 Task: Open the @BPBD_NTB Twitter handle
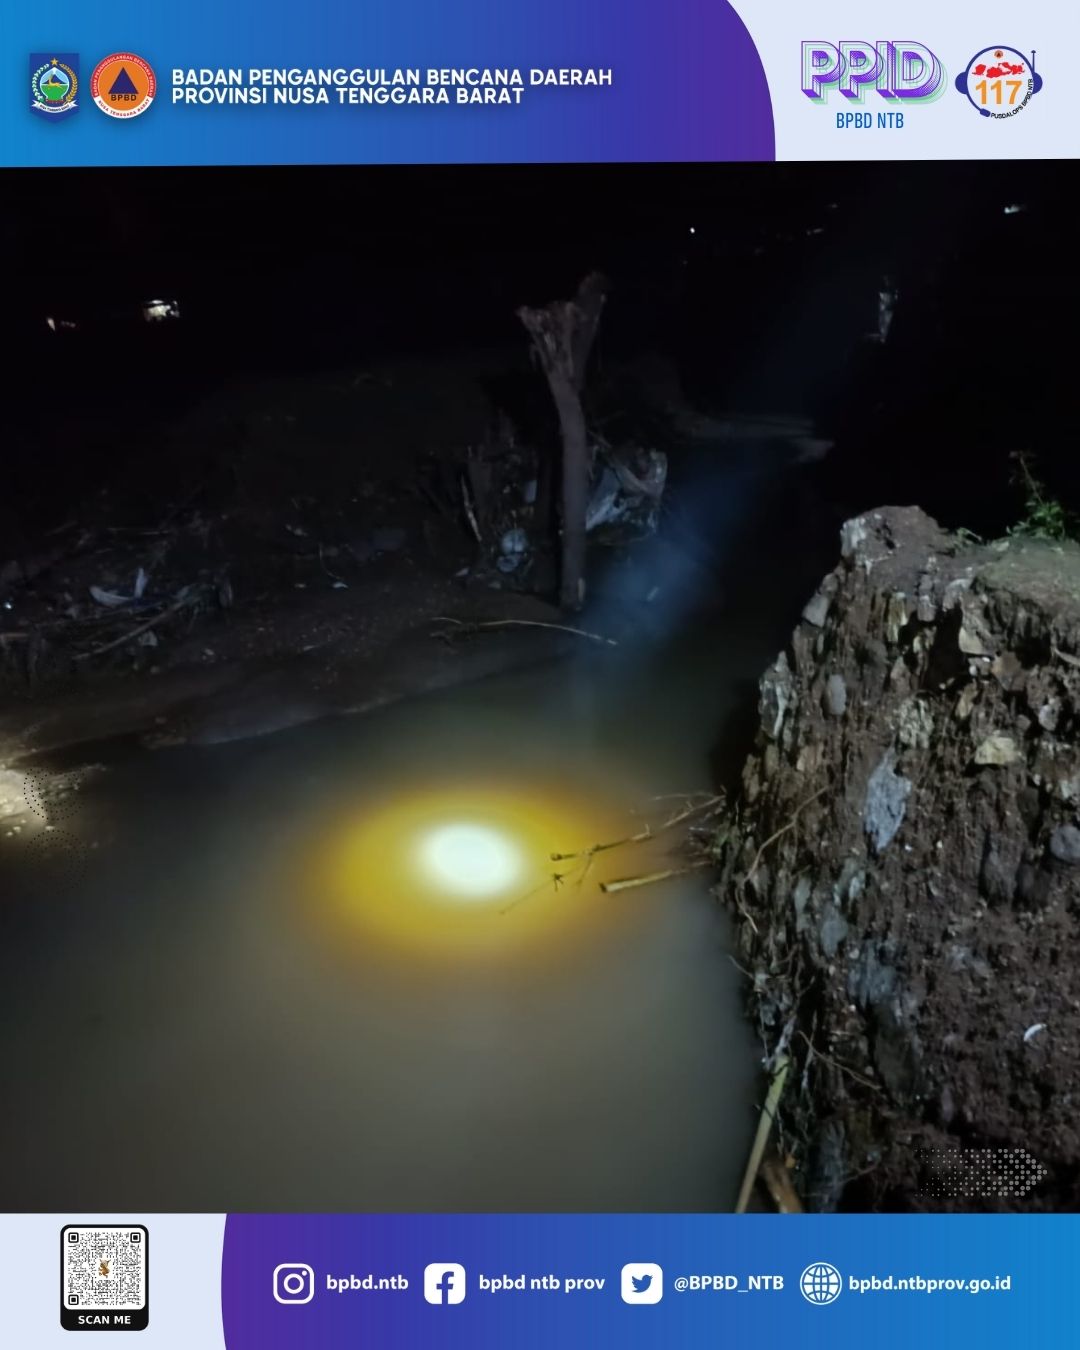728,1283
